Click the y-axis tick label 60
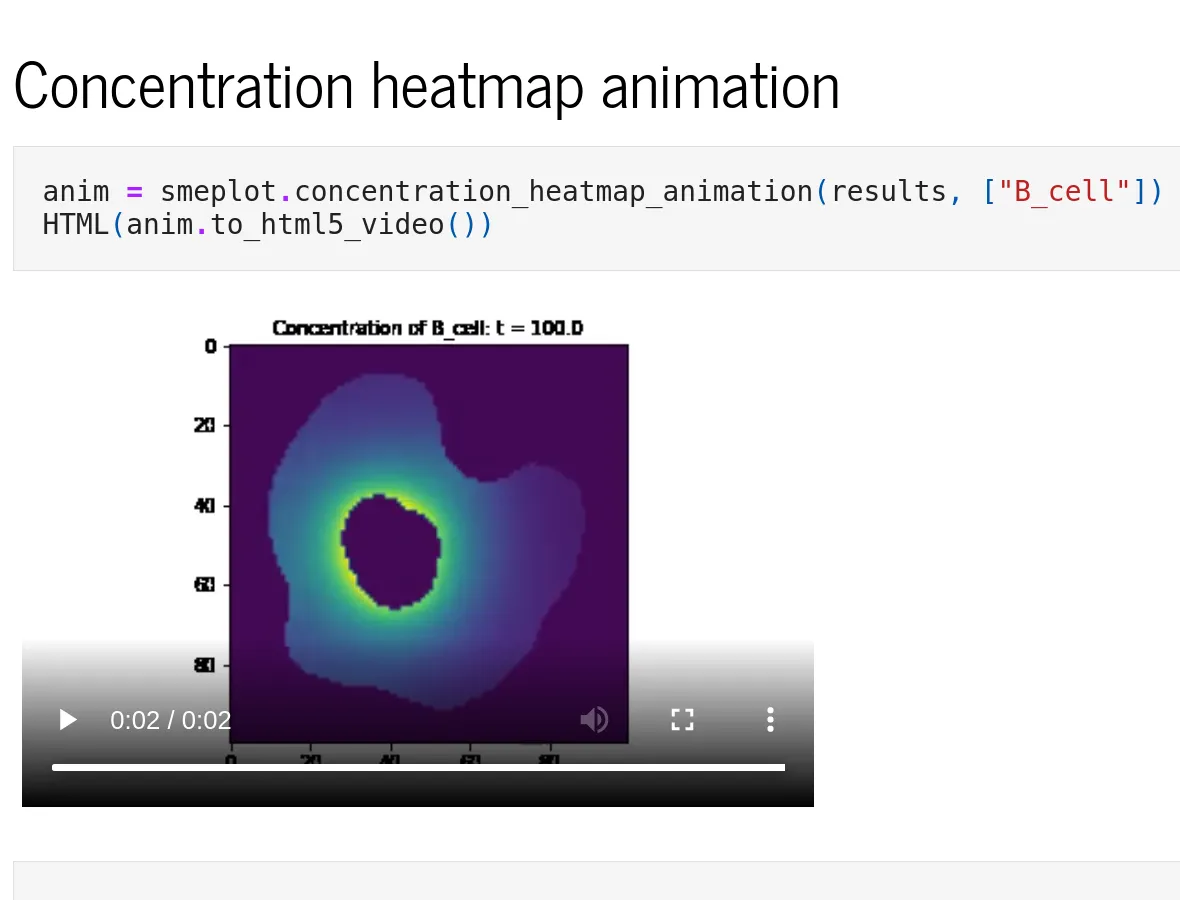Viewport: 1180px width, 900px height. pyautogui.click(x=204, y=585)
